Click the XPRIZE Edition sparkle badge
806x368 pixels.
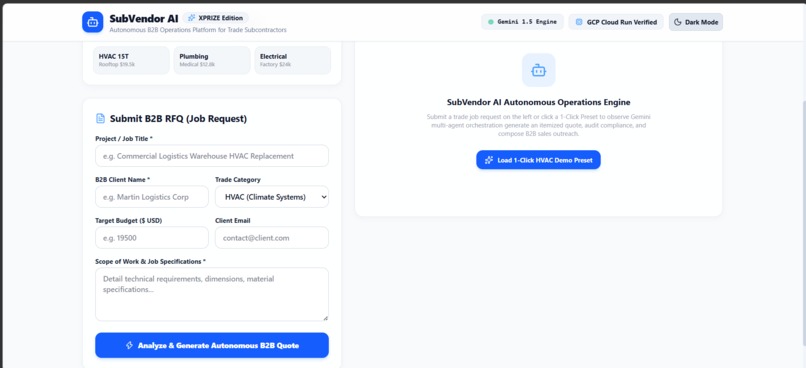click(215, 18)
